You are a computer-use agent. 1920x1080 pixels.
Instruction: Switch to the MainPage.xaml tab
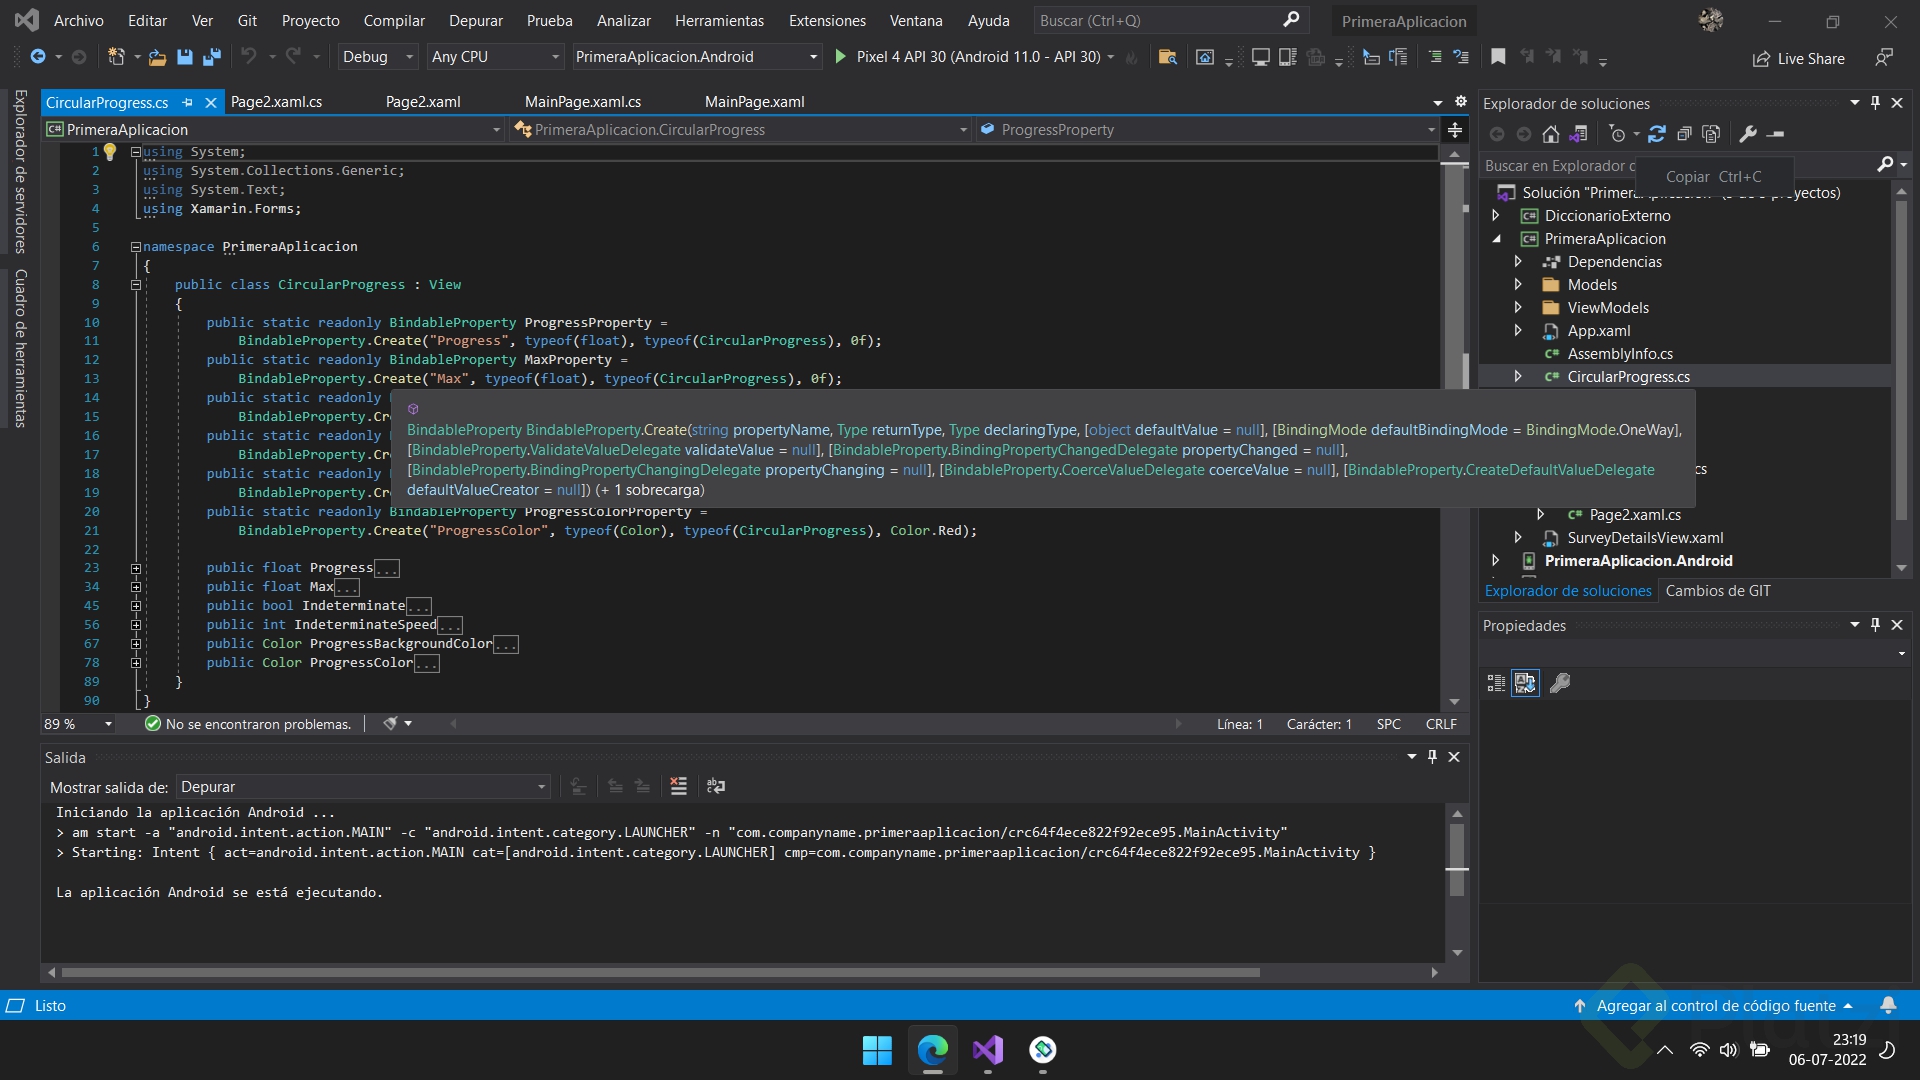(754, 102)
